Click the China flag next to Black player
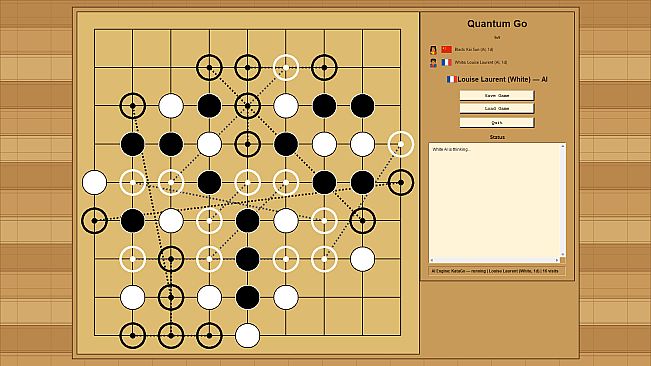The image size is (651, 366). point(446,49)
